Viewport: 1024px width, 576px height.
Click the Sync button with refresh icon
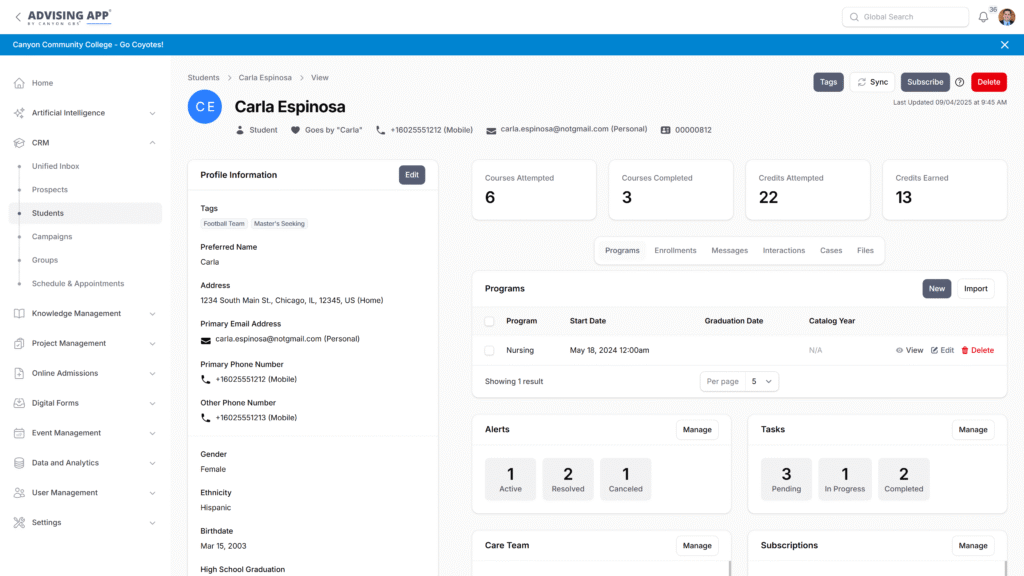point(872,82)
